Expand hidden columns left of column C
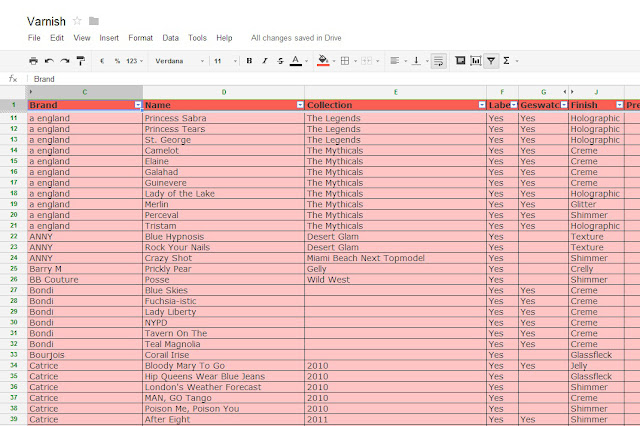640x426 pixels. [x=31, y=92]
